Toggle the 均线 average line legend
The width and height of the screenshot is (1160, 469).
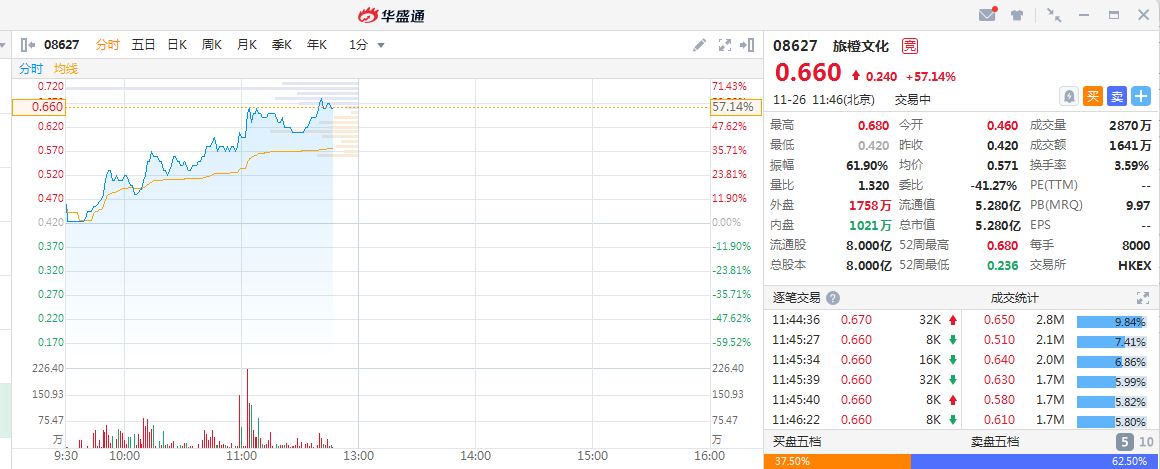(x=66, y=69)
